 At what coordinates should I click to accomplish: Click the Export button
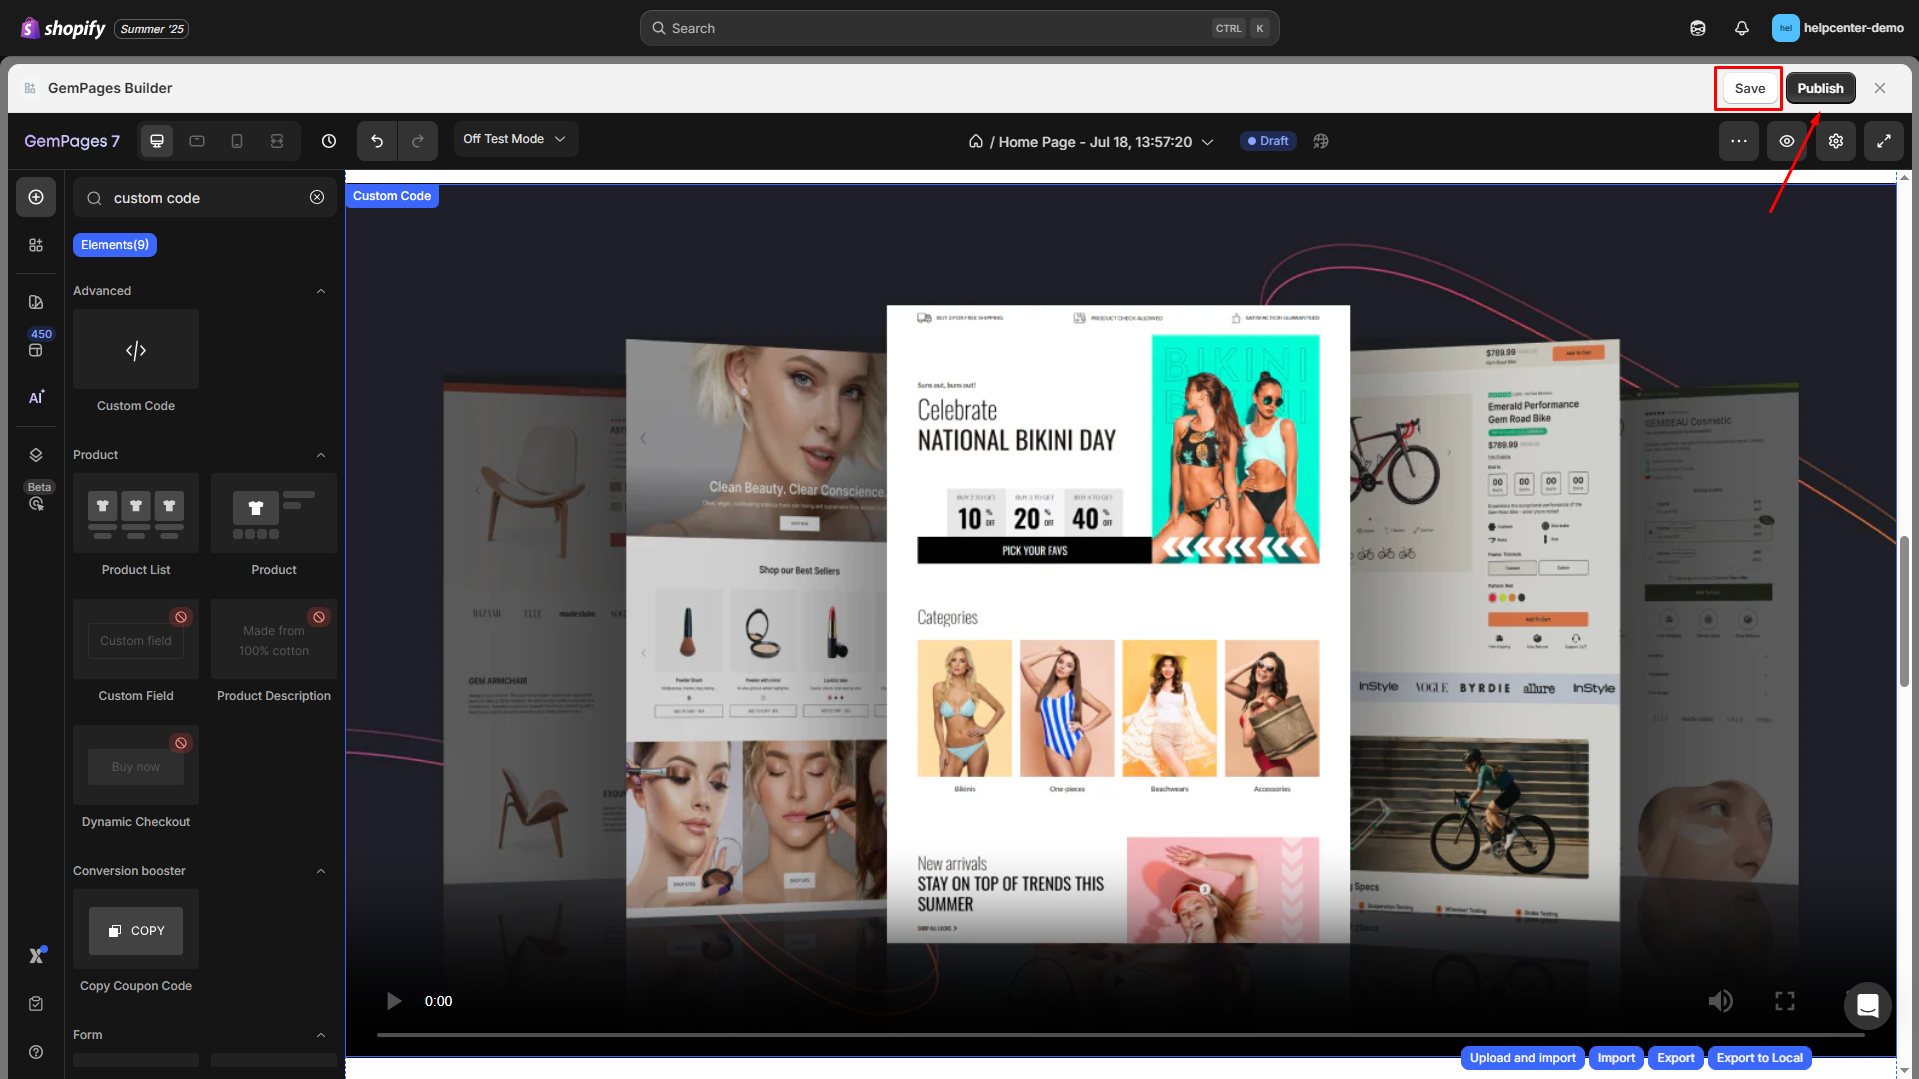(x=1676, y=1058)
